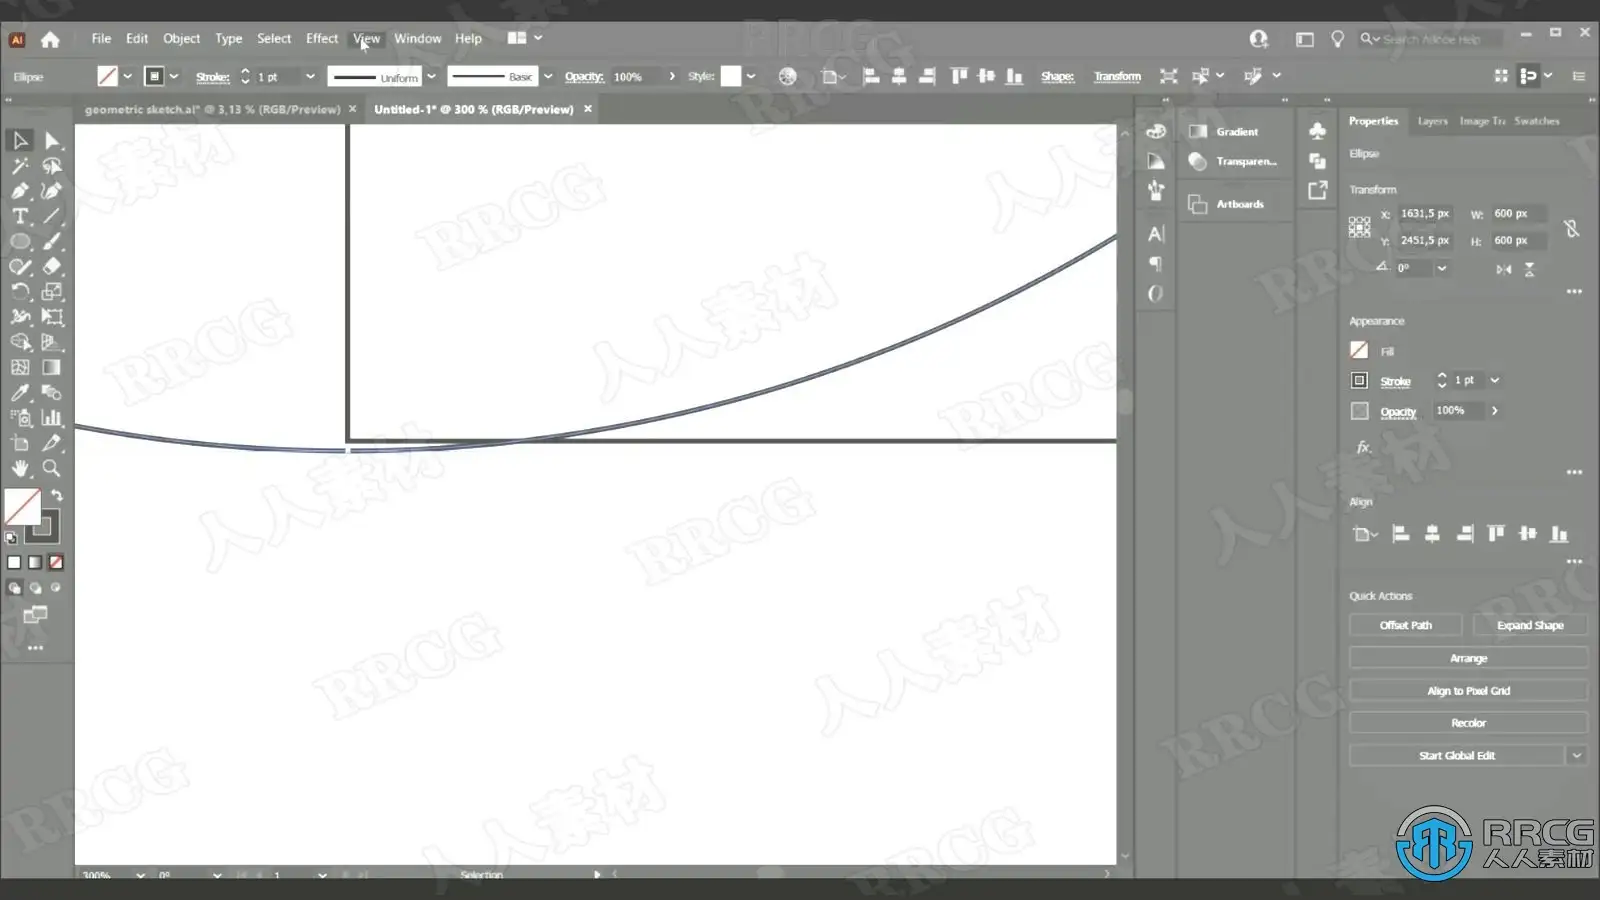This screenshot has width=1600, height=900.
Task: Pick the Magic Wand tool
Action: (x=20, y=166)
